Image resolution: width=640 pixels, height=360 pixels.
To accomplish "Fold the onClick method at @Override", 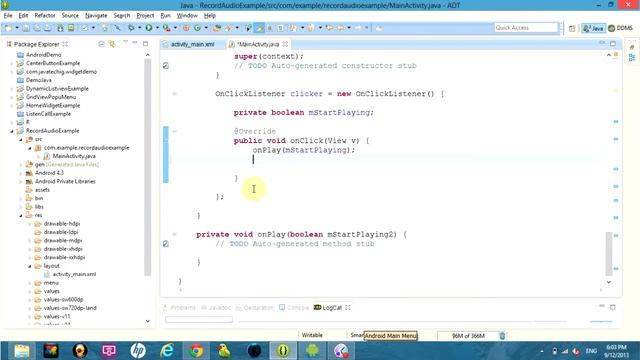I will click(174, 131).
